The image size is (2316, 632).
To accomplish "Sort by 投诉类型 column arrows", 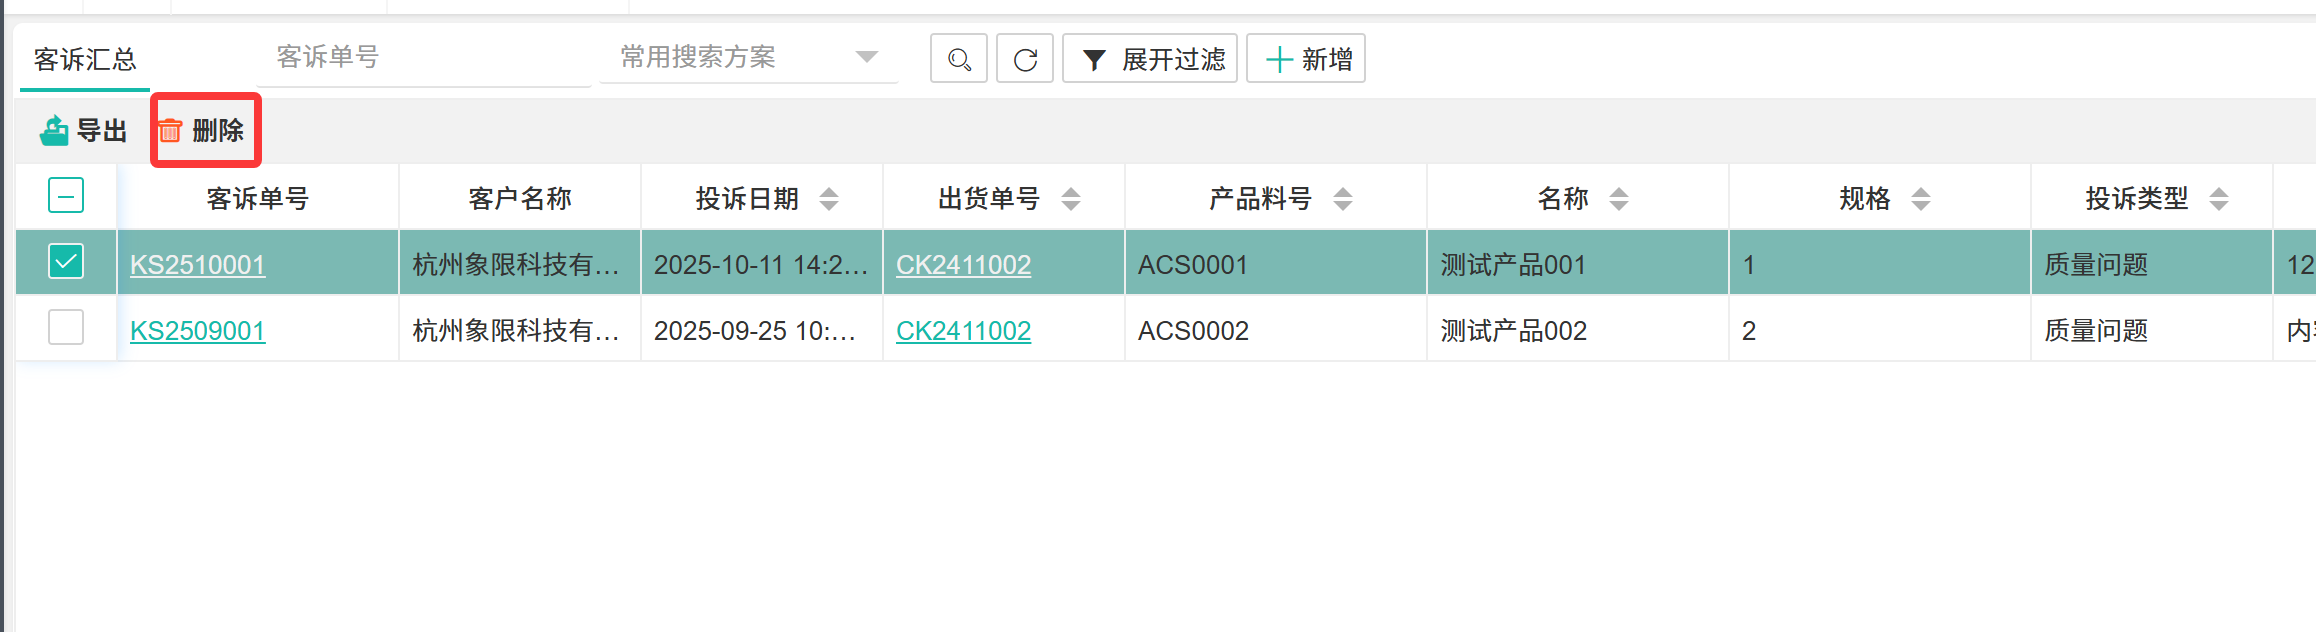I will pos(2219,198).
